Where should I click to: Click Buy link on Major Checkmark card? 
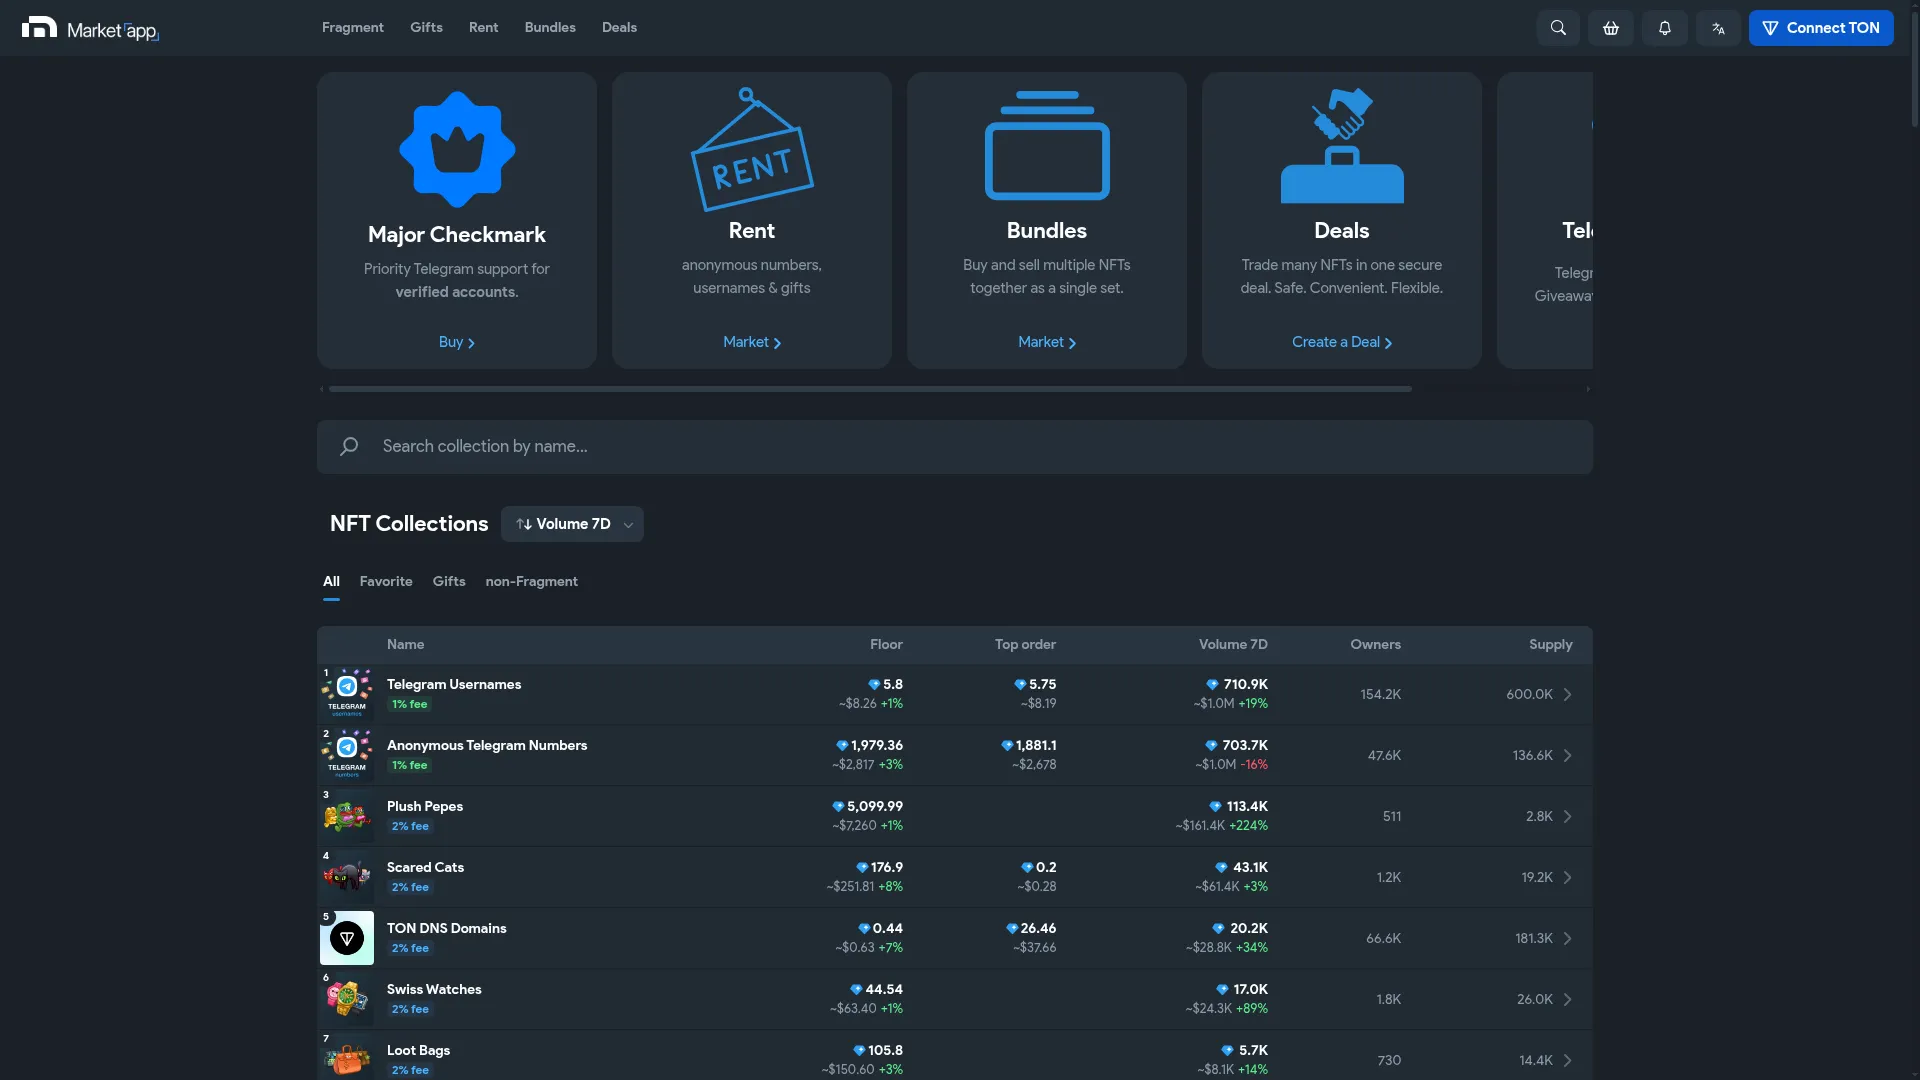[457, 342]
